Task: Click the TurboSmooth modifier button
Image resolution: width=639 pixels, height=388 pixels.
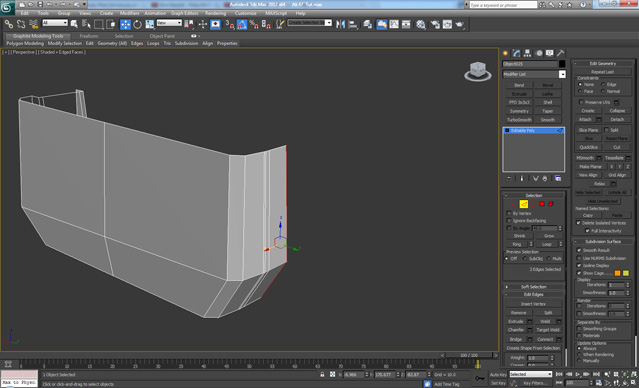Action: (x=519, y=120)
